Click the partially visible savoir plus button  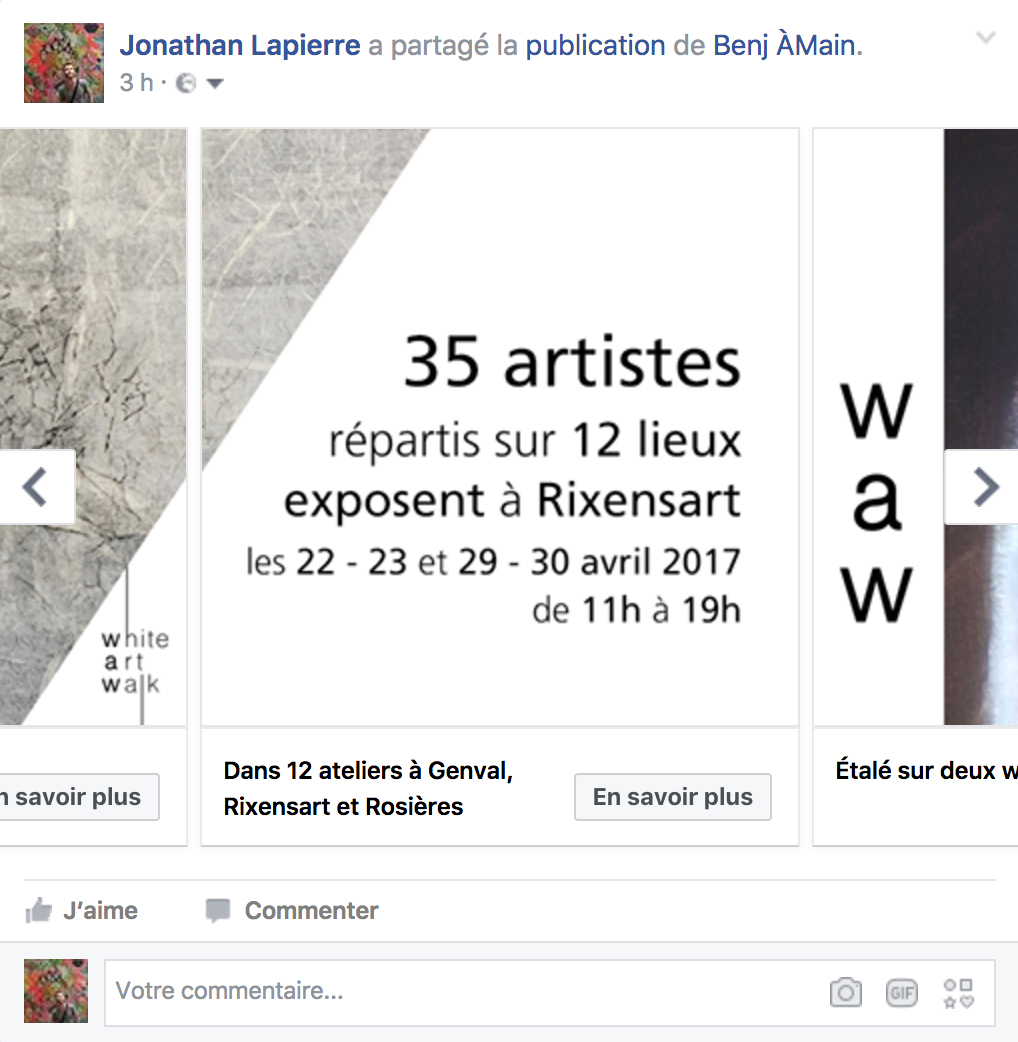79,797
